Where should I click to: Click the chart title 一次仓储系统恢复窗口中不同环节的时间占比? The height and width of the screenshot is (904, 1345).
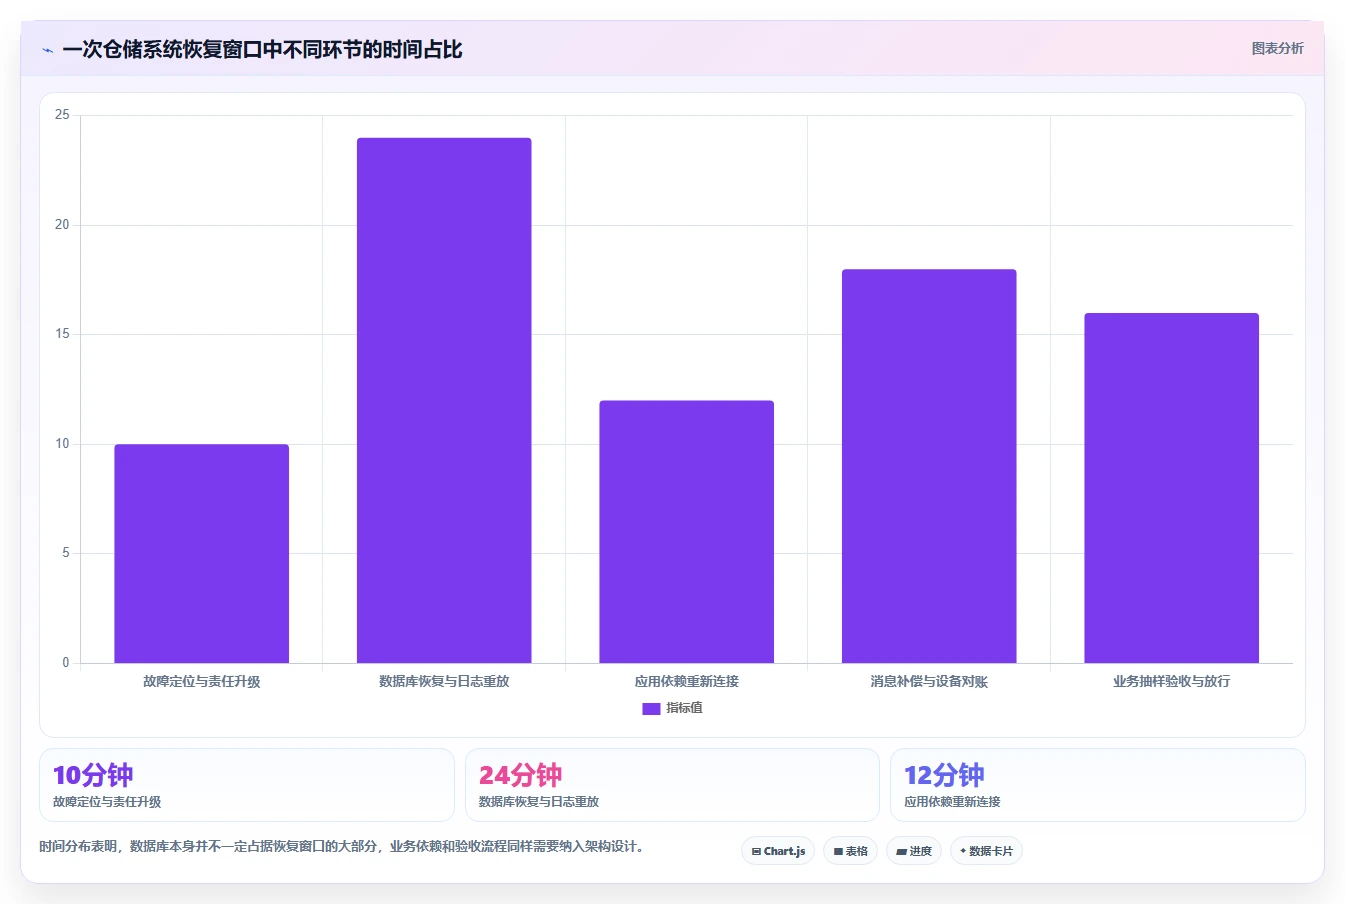(x=262, y=49)
